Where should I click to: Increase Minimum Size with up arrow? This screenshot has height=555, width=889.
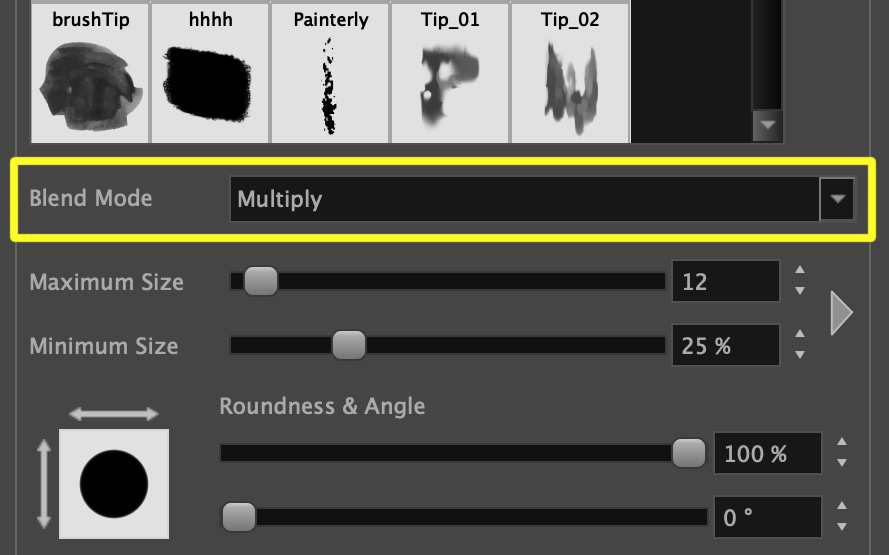pyautogui.click(x=799, y=335)
